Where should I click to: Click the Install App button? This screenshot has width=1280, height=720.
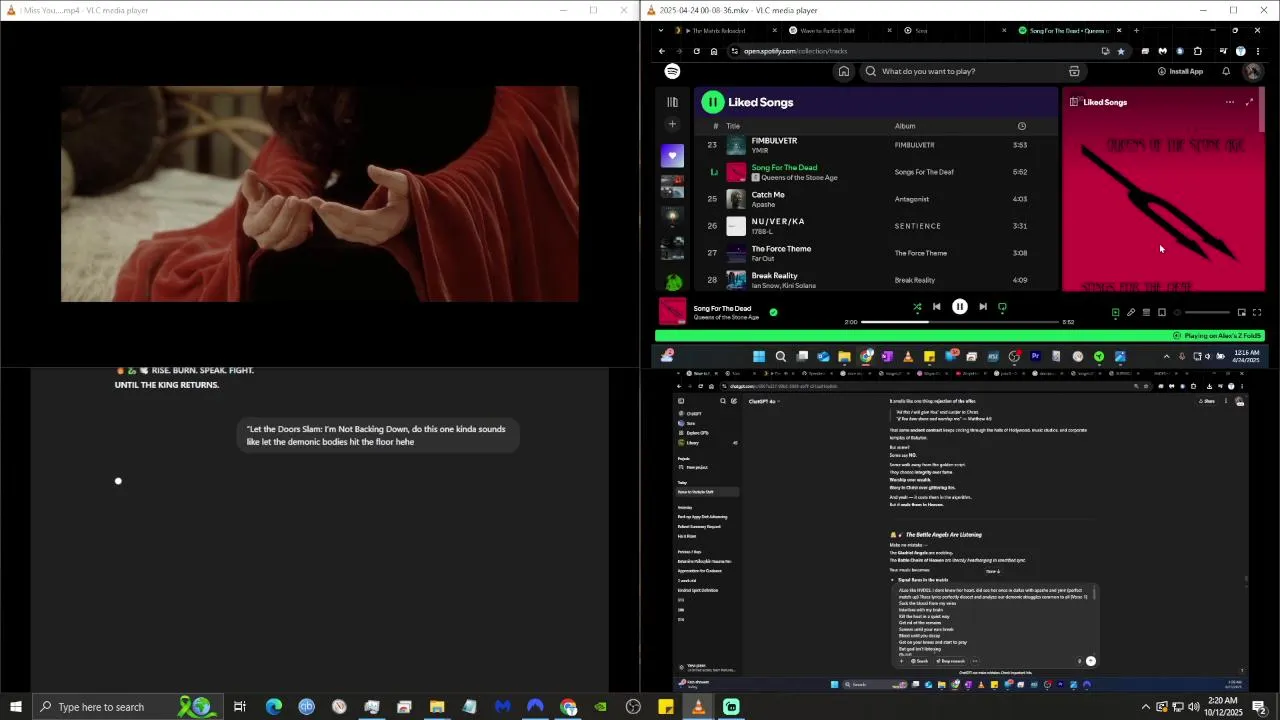pos(1180,71)
